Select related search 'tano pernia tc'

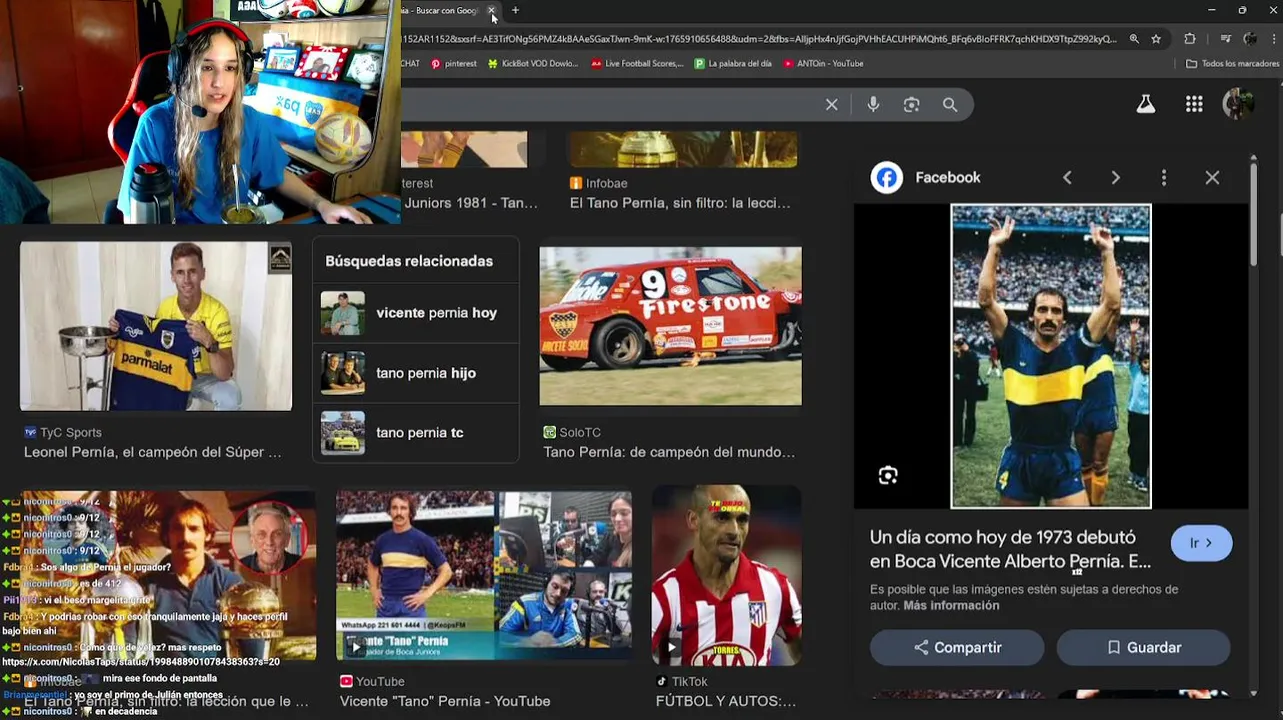click(x=416, y=433)
